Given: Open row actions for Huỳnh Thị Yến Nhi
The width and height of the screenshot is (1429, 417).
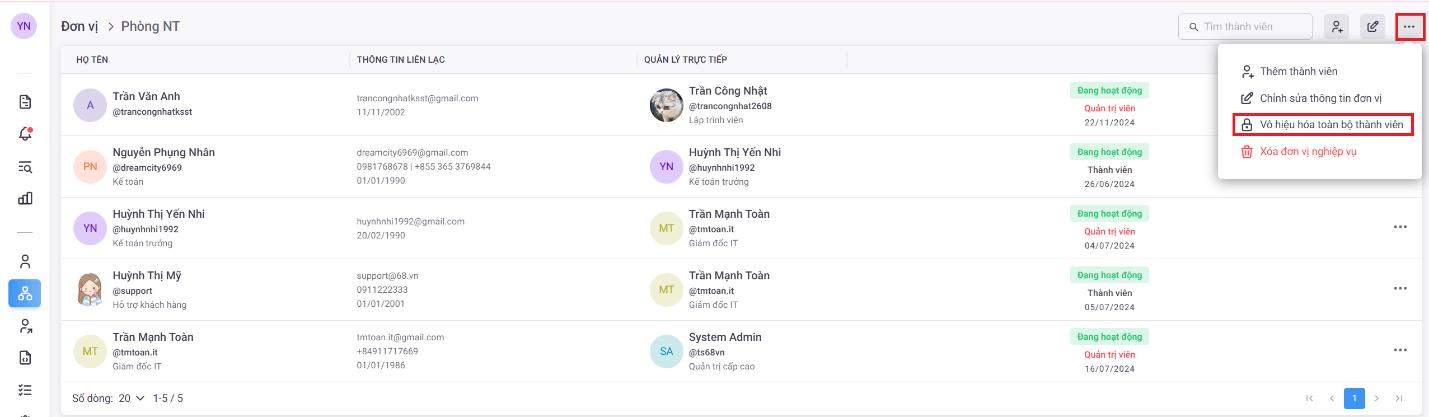Looking at the screenshot, I should click(x=1400, y=227).
